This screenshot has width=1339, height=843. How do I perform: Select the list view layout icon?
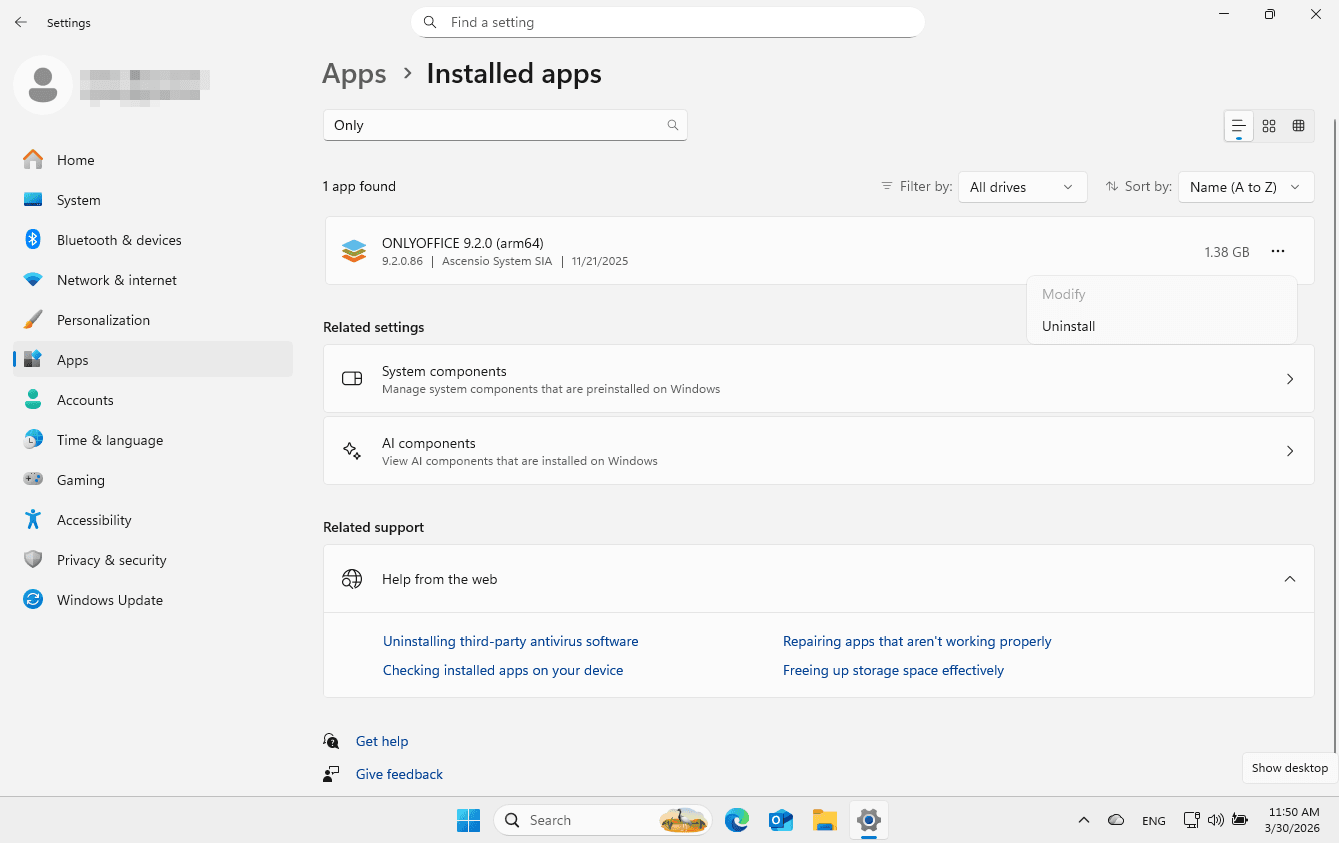tap(1238, 126)
